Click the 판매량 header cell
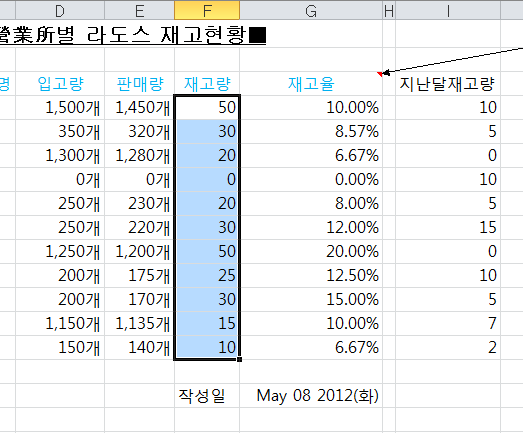The height and width of the screenshot is (433, 523). (139, 83)
